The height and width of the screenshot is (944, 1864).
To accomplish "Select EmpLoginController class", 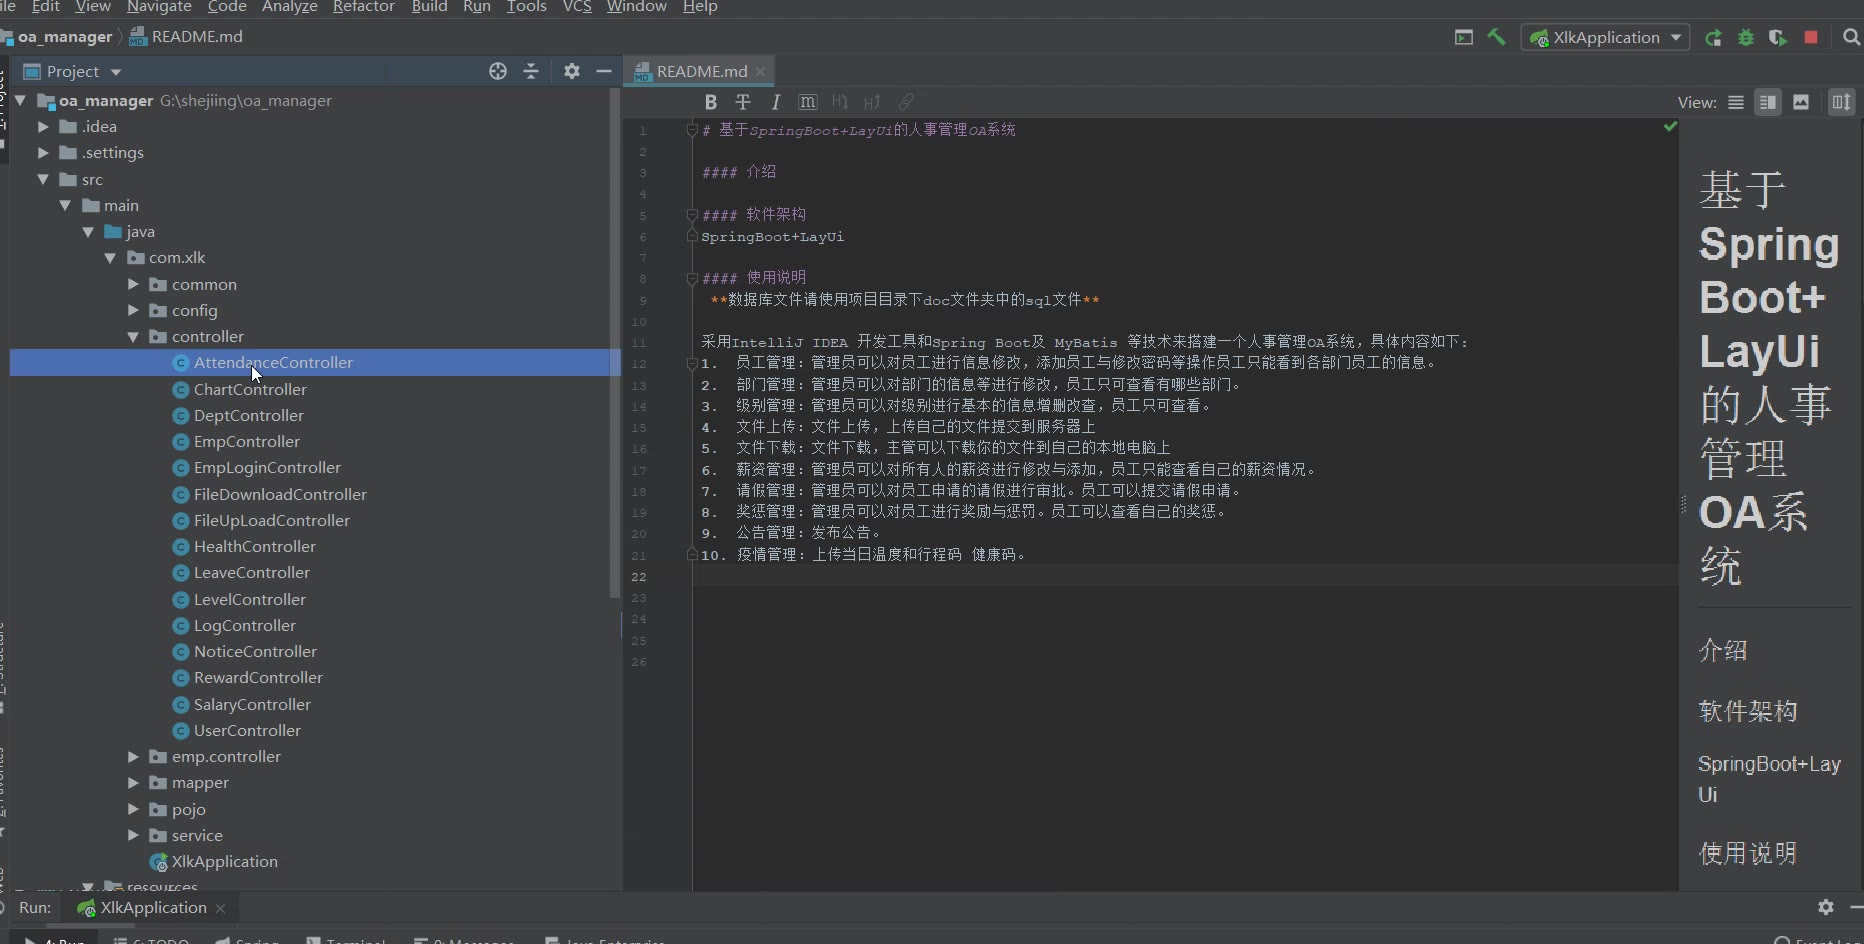I will tap(267, 468).
